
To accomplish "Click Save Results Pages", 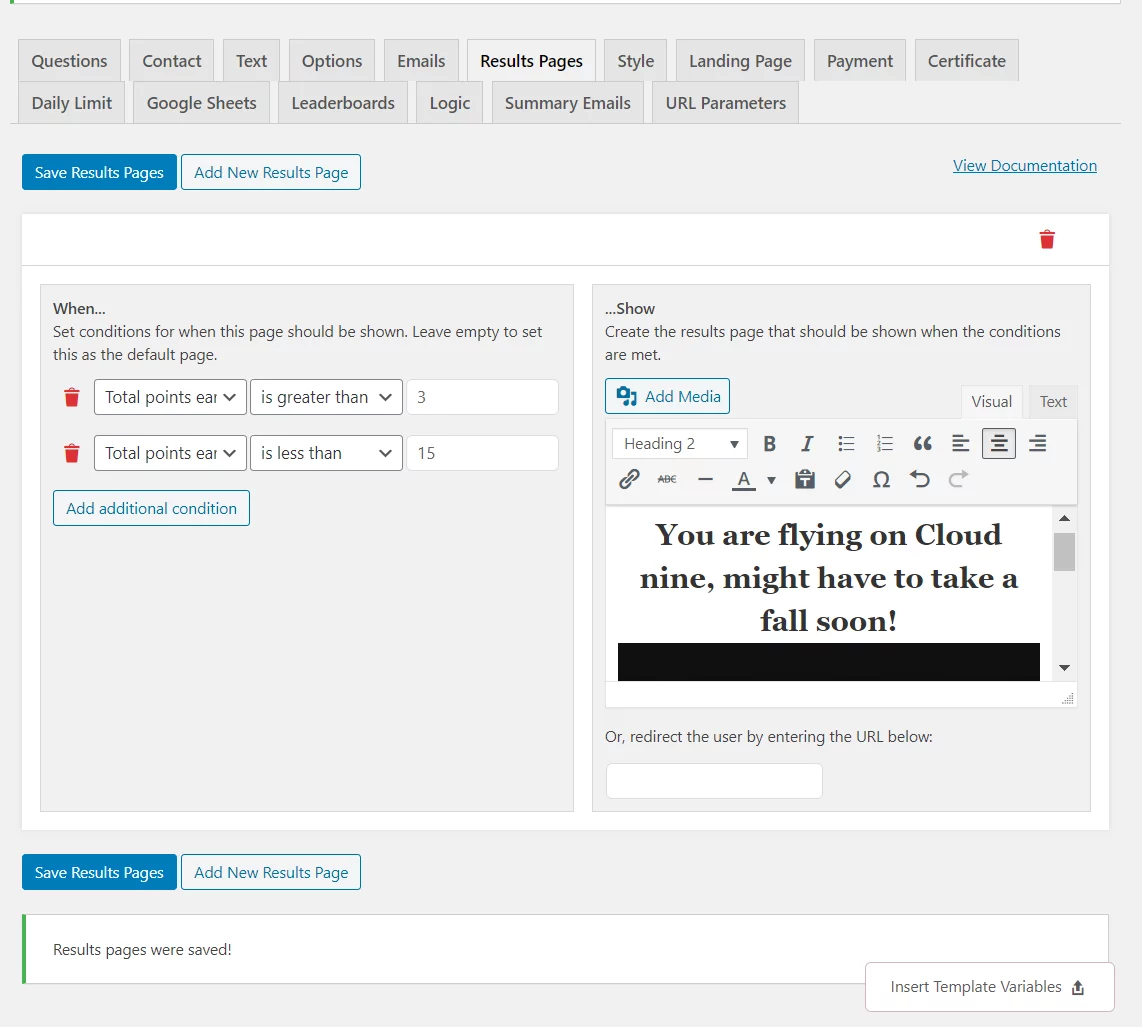I will (98, 172).
